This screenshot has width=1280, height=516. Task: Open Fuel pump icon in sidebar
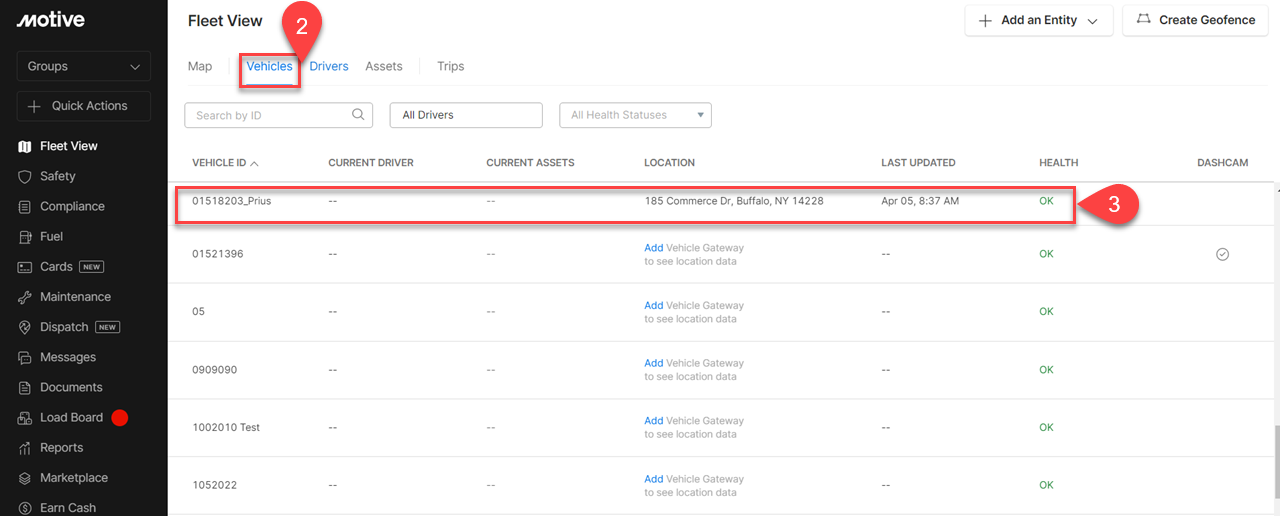coord(25,237)
